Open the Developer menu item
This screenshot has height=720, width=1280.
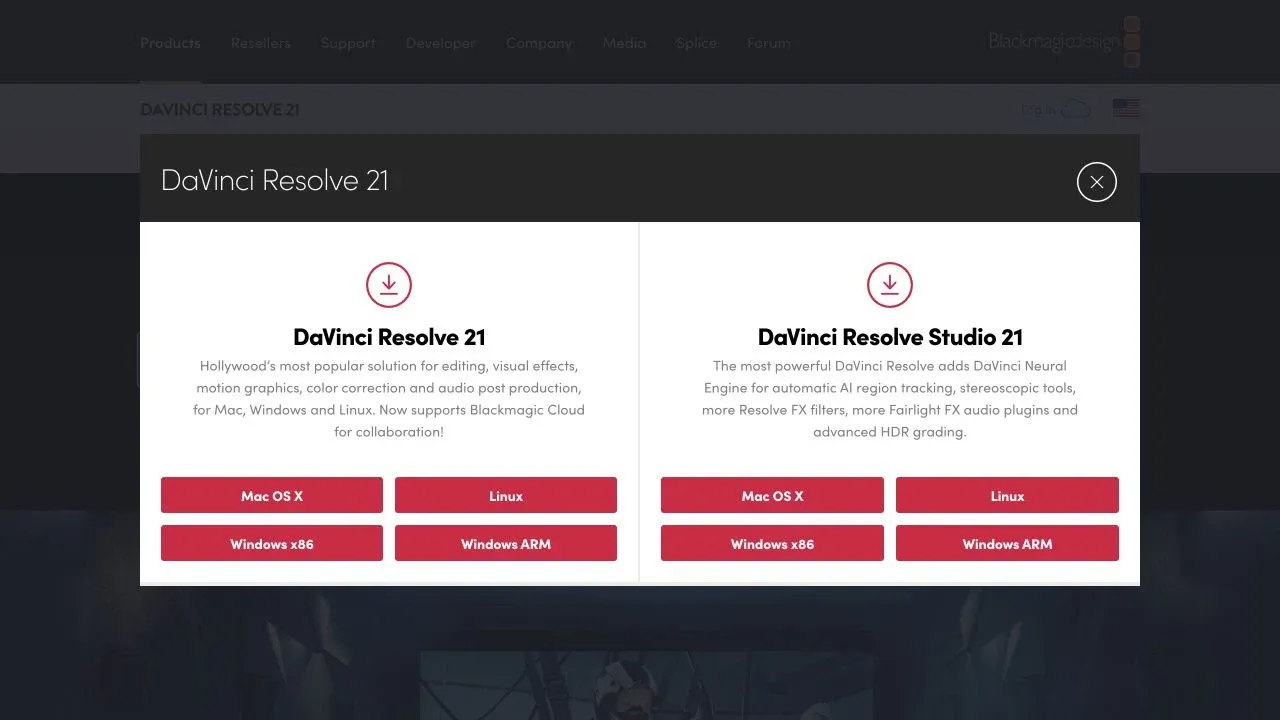(441, 43)
